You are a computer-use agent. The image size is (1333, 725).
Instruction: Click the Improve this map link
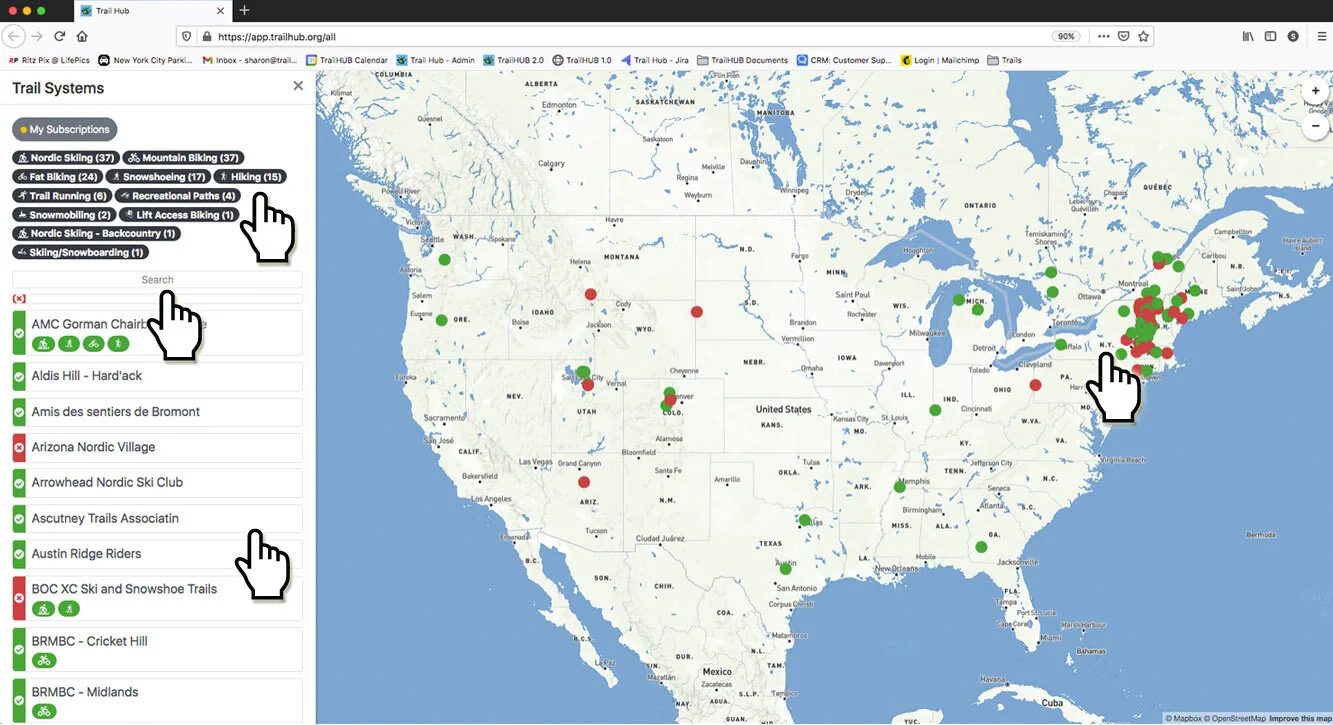click(x=1300, y=718)
